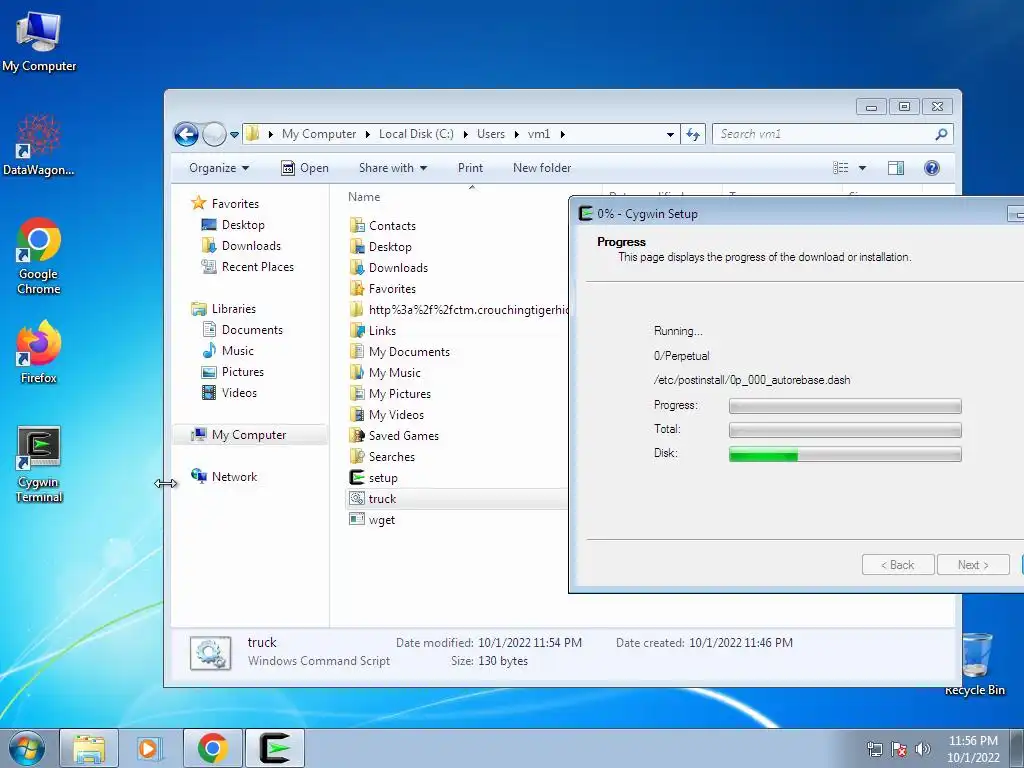
Task: Open the Organize menu
Action: click(219, 168)
